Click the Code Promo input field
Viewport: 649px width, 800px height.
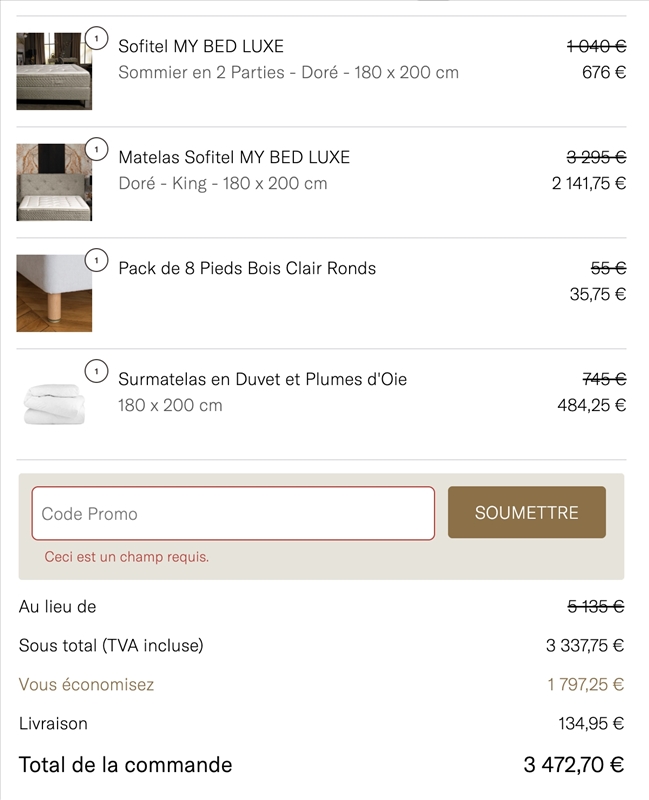click(x=234, y=513)
